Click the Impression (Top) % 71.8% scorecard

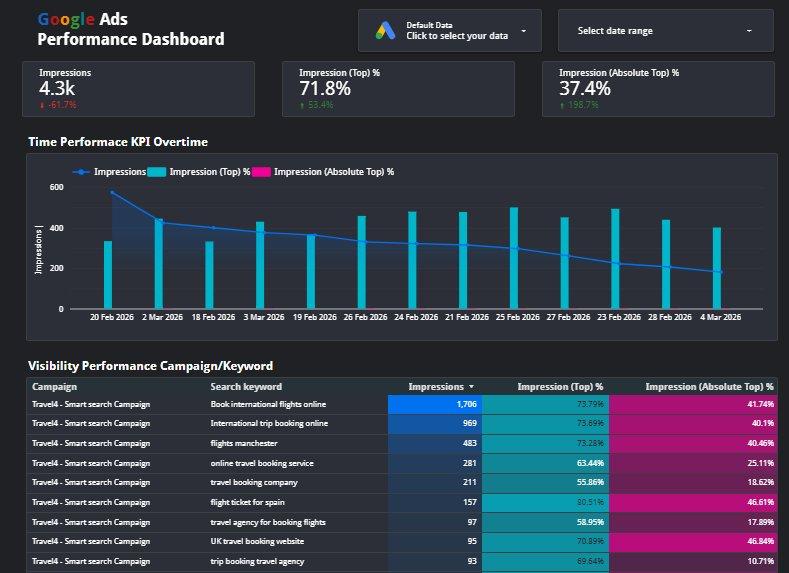pyautogui.click(x=398, y=89)
